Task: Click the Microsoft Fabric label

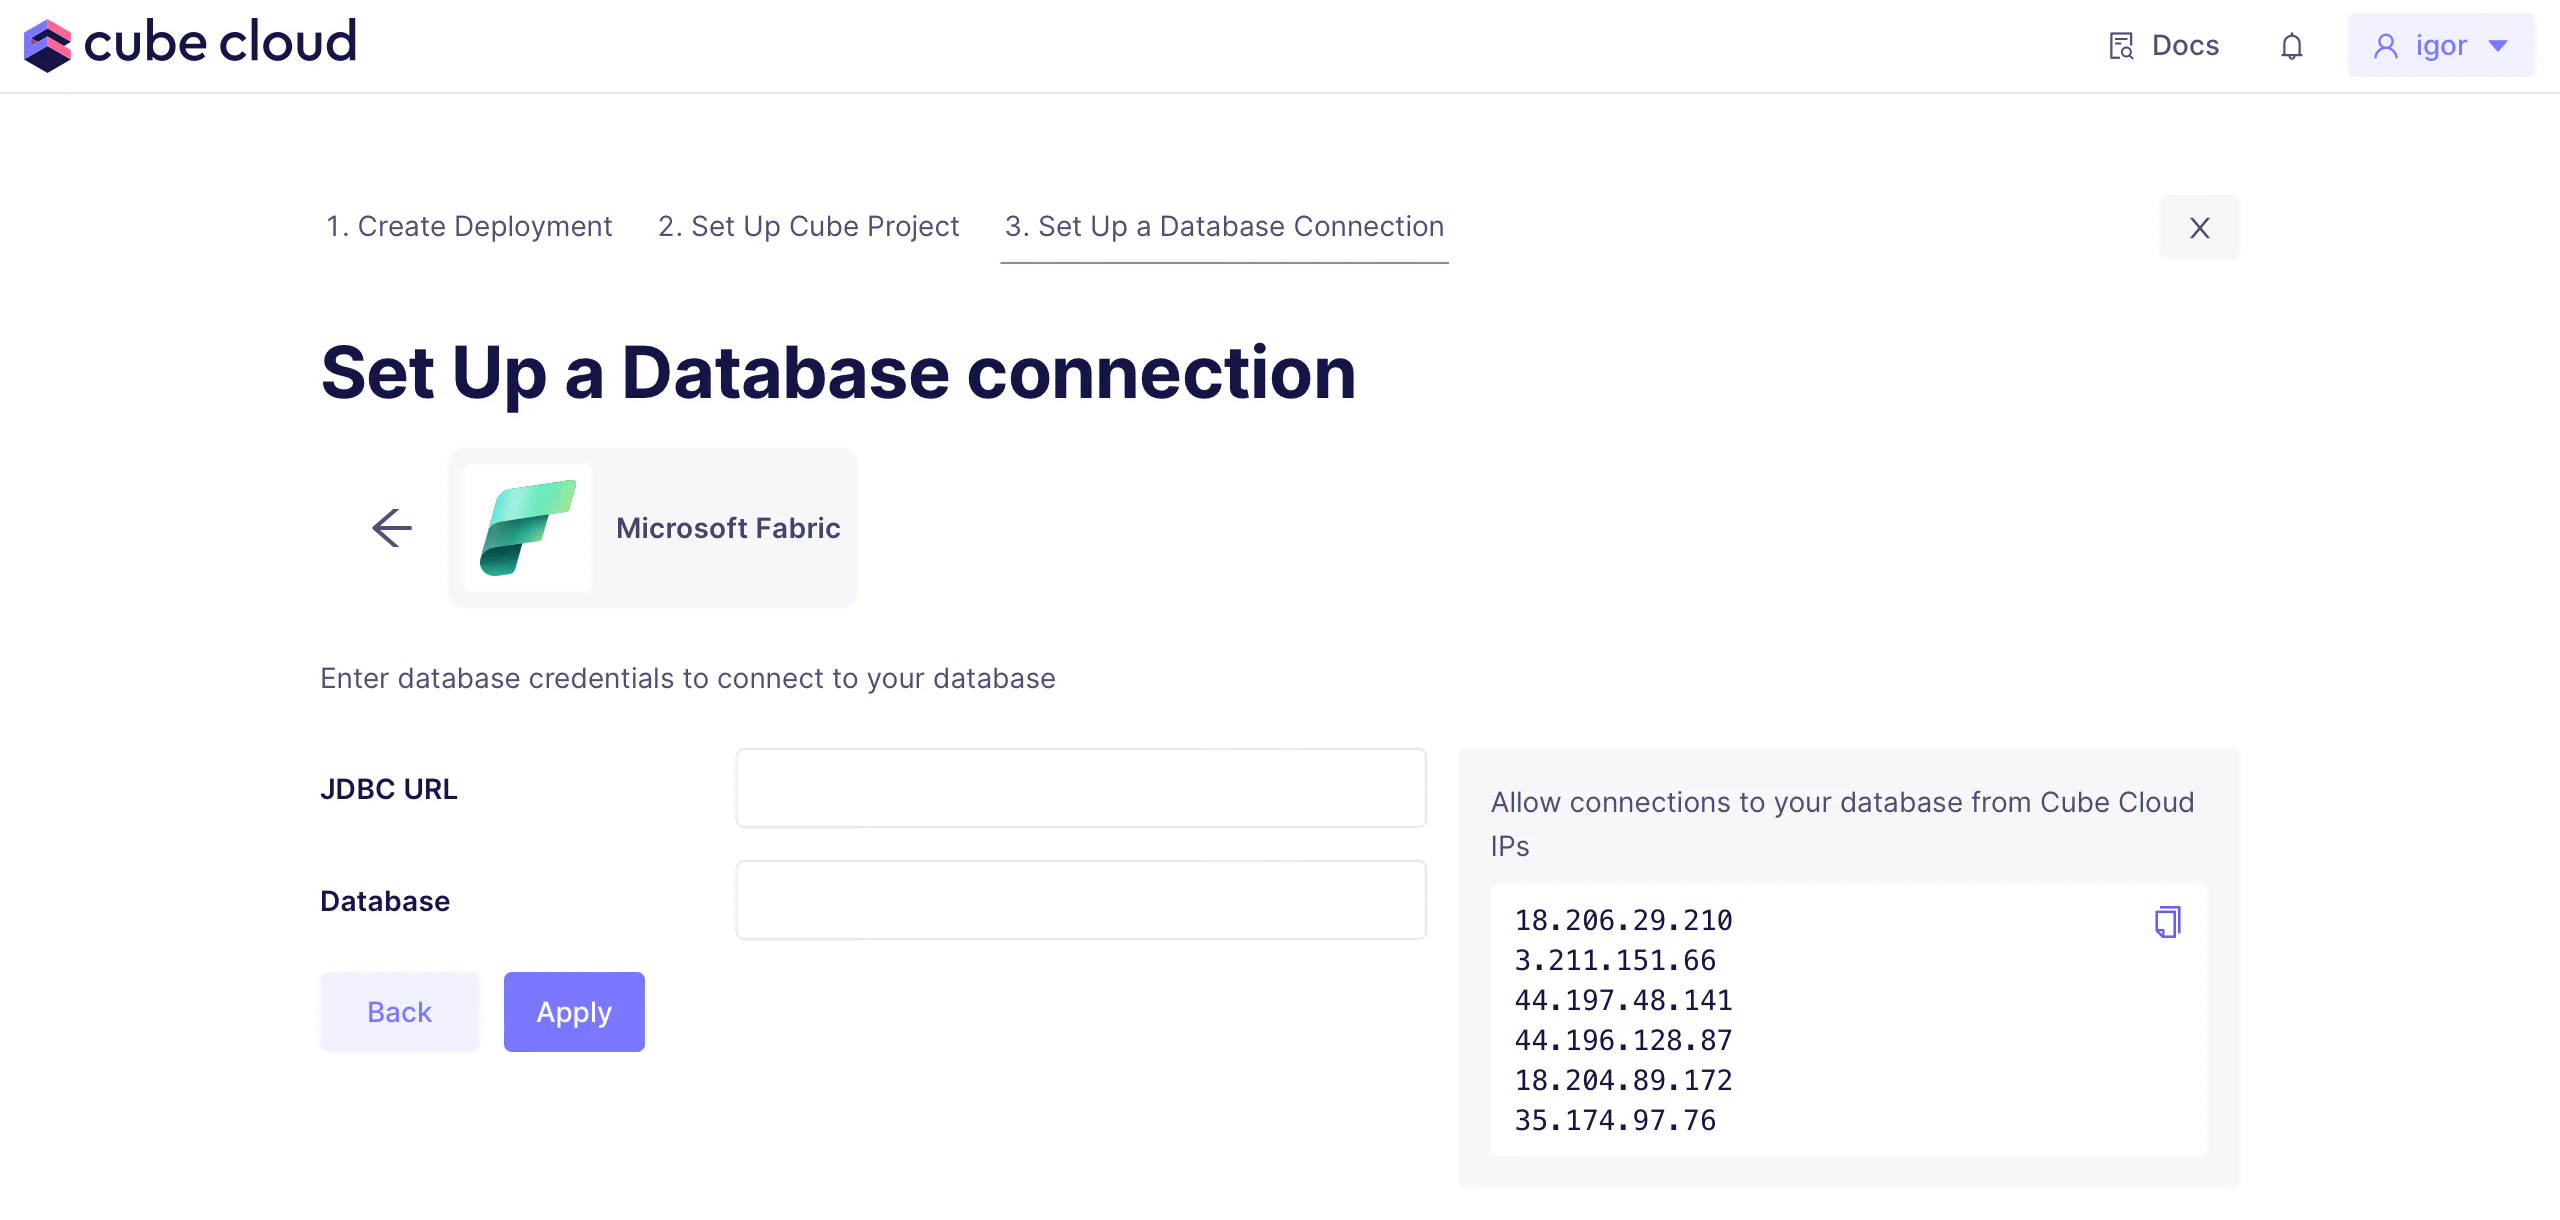Action: (728, 528)
